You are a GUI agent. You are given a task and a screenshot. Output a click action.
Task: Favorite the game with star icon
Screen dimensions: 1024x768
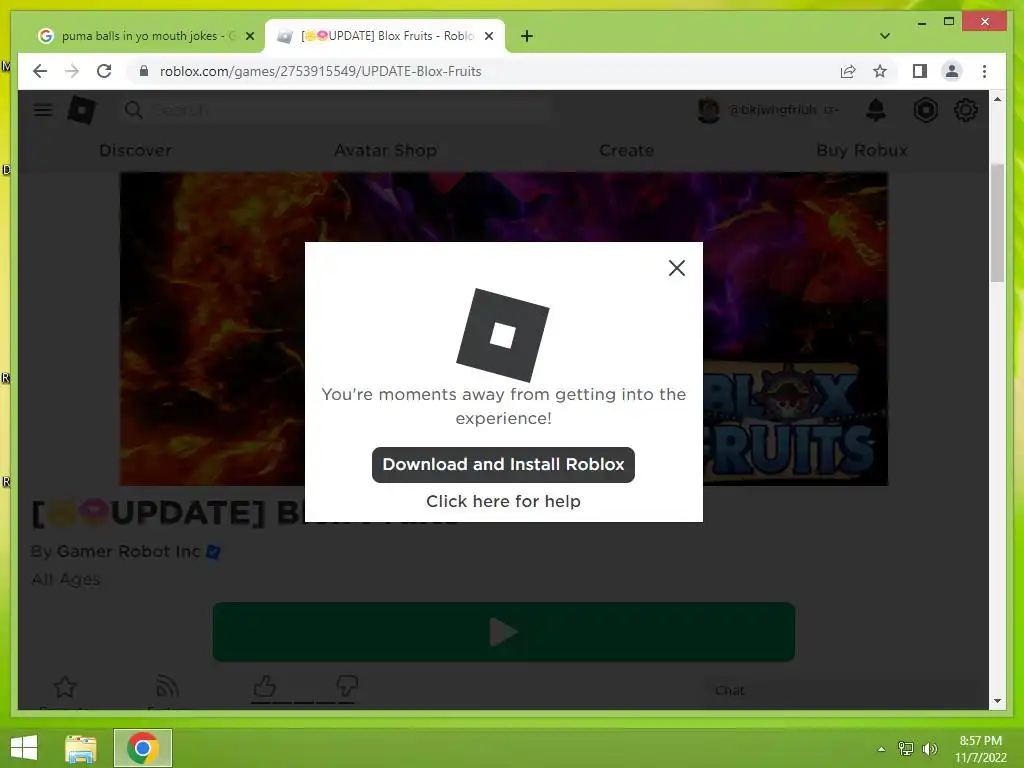pyautogui.click(x=65, y=687)
